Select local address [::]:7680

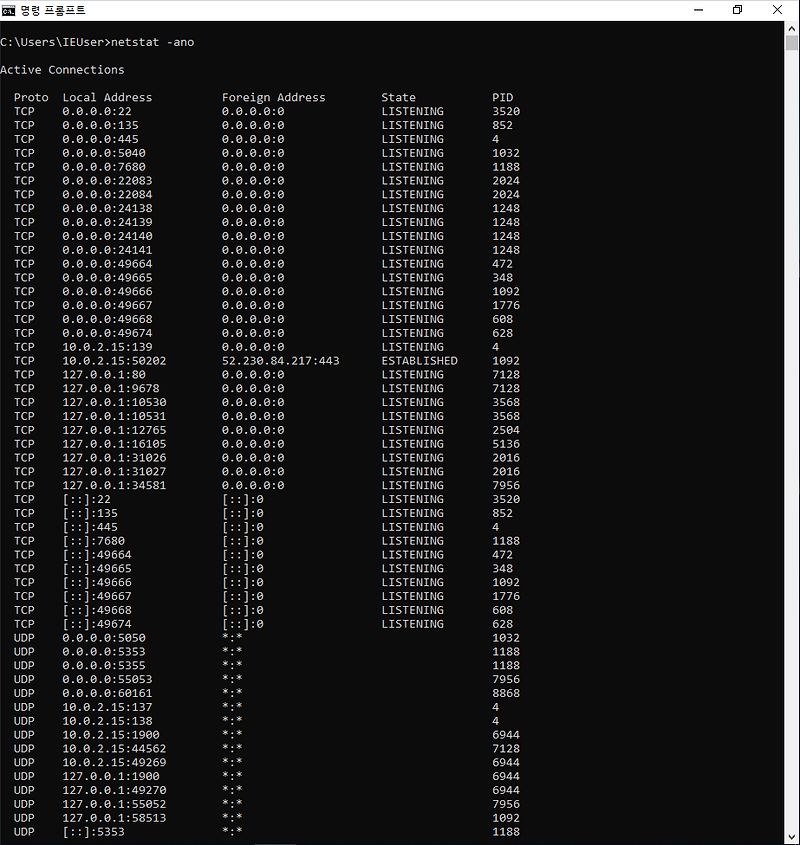[x=93, y=541]
